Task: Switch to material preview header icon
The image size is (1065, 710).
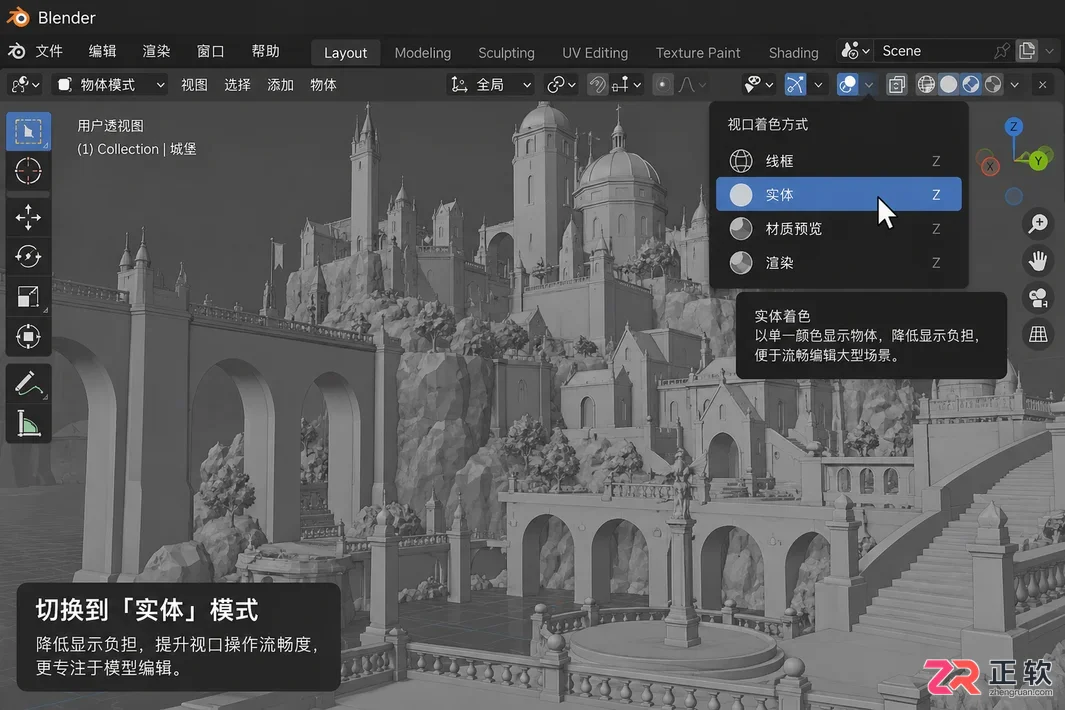Action: pyautogui.click(x=971, y=85)
